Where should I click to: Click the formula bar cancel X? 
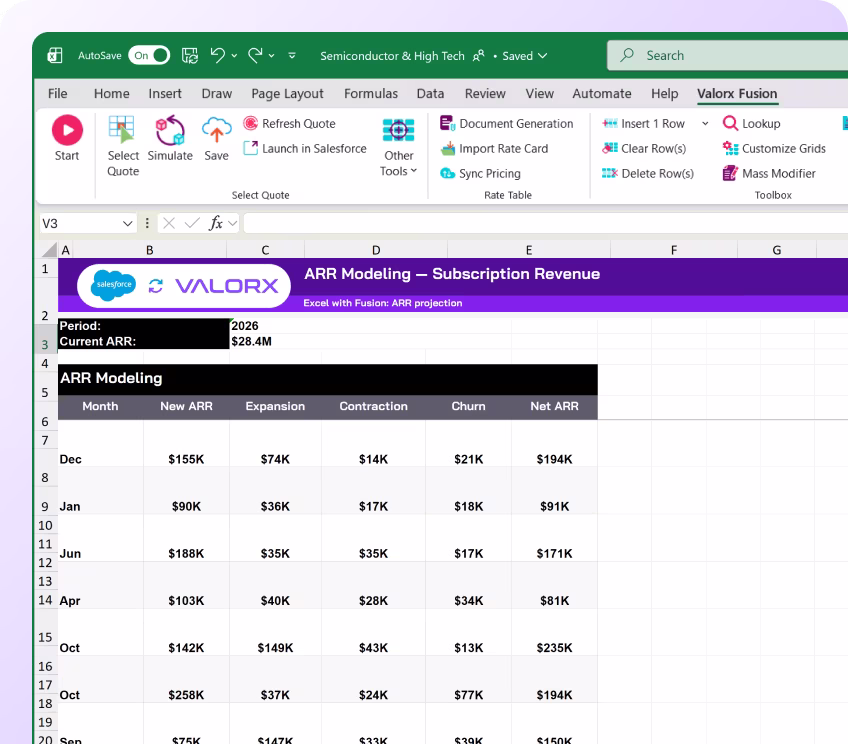point(169,223)
